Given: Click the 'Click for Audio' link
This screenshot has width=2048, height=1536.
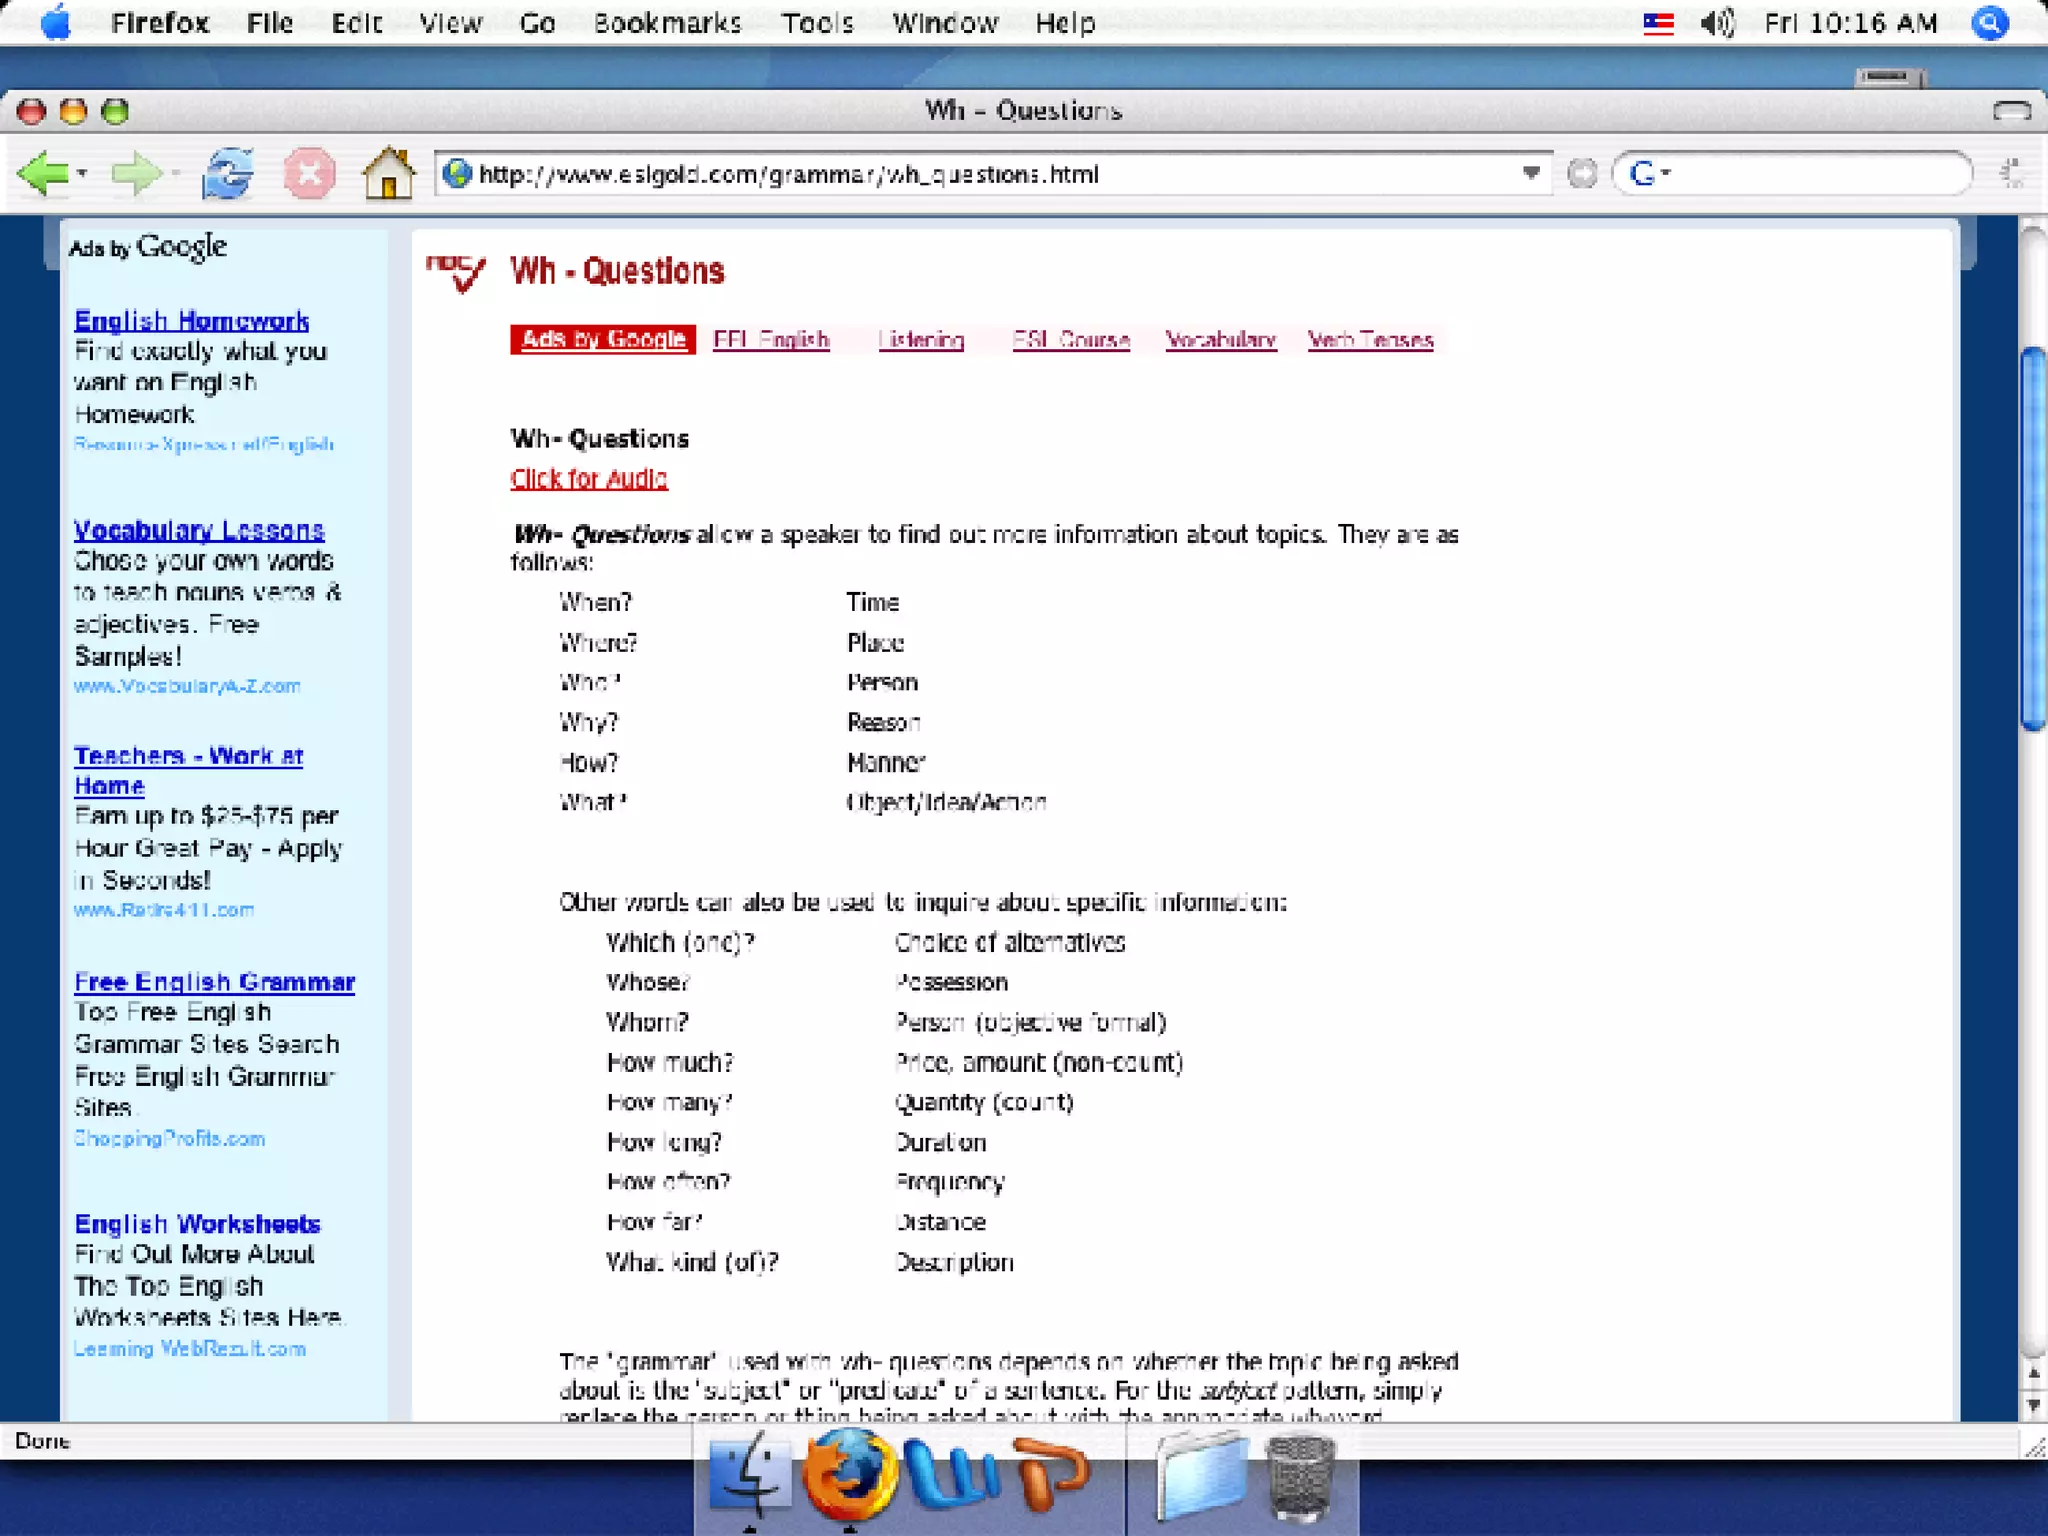Looking at the screenshot, I should pyautogui.click(x=588, y=479).
